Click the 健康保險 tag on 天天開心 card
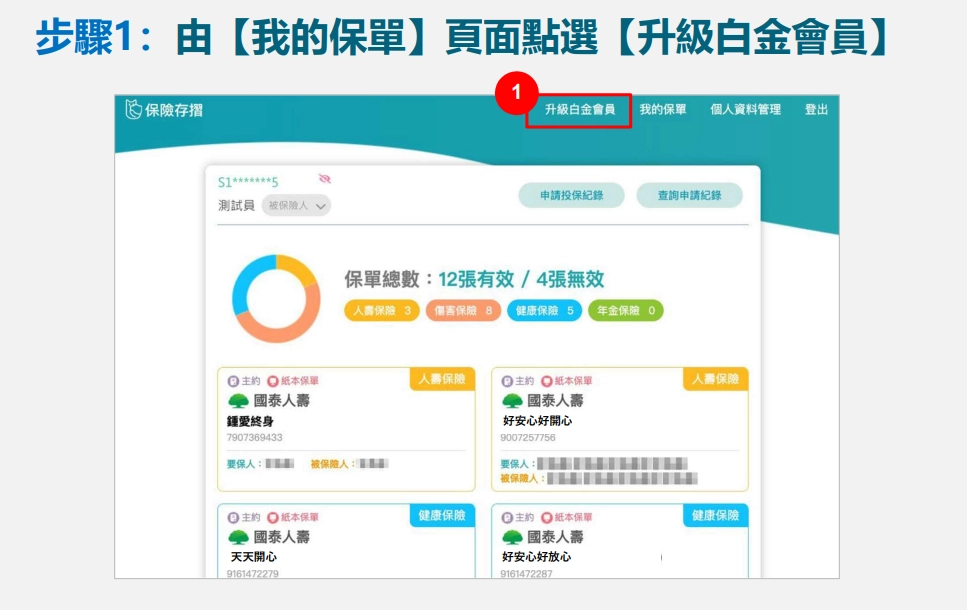This screenshot has width=967, height=610. tap(442, 515)
